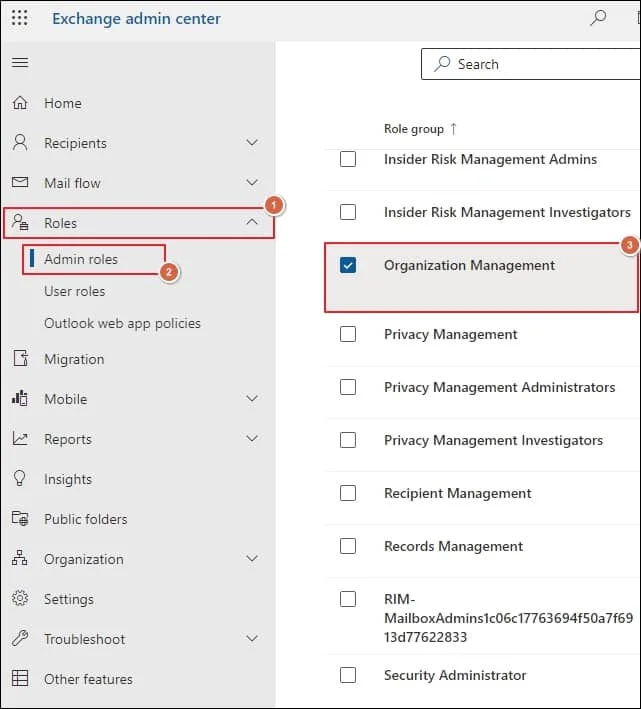641x709 pixels.
Task: Click the Organization hierarchy icon
Action: [x=20, y=558]
